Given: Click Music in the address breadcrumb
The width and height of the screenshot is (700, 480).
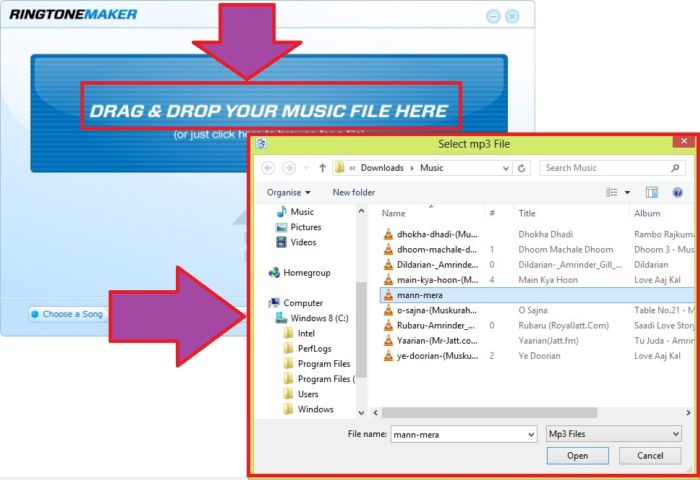Looking at the screenshot, I should coord(432,168).
